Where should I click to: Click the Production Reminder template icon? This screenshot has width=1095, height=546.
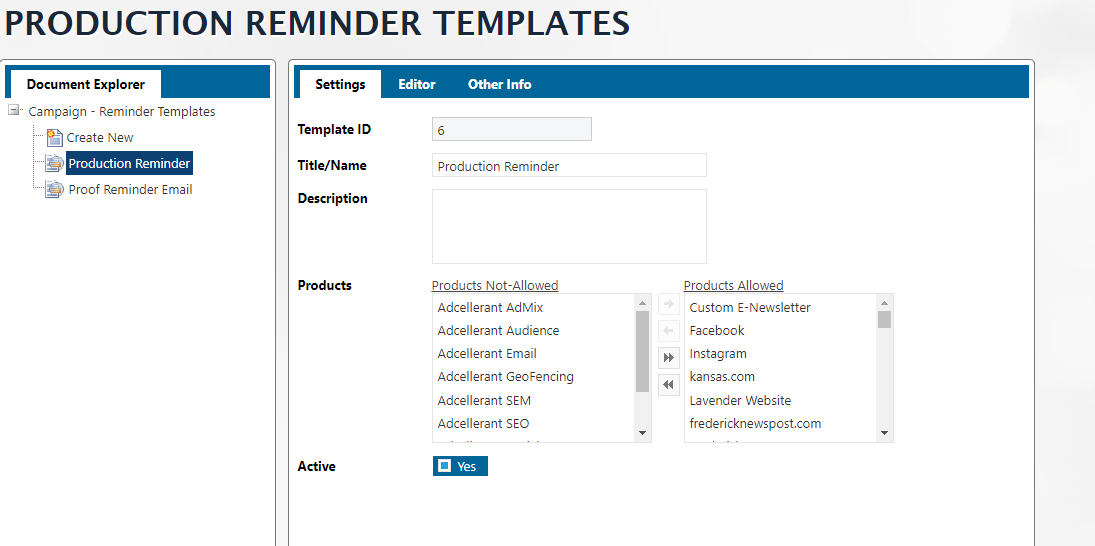point(55,164)
